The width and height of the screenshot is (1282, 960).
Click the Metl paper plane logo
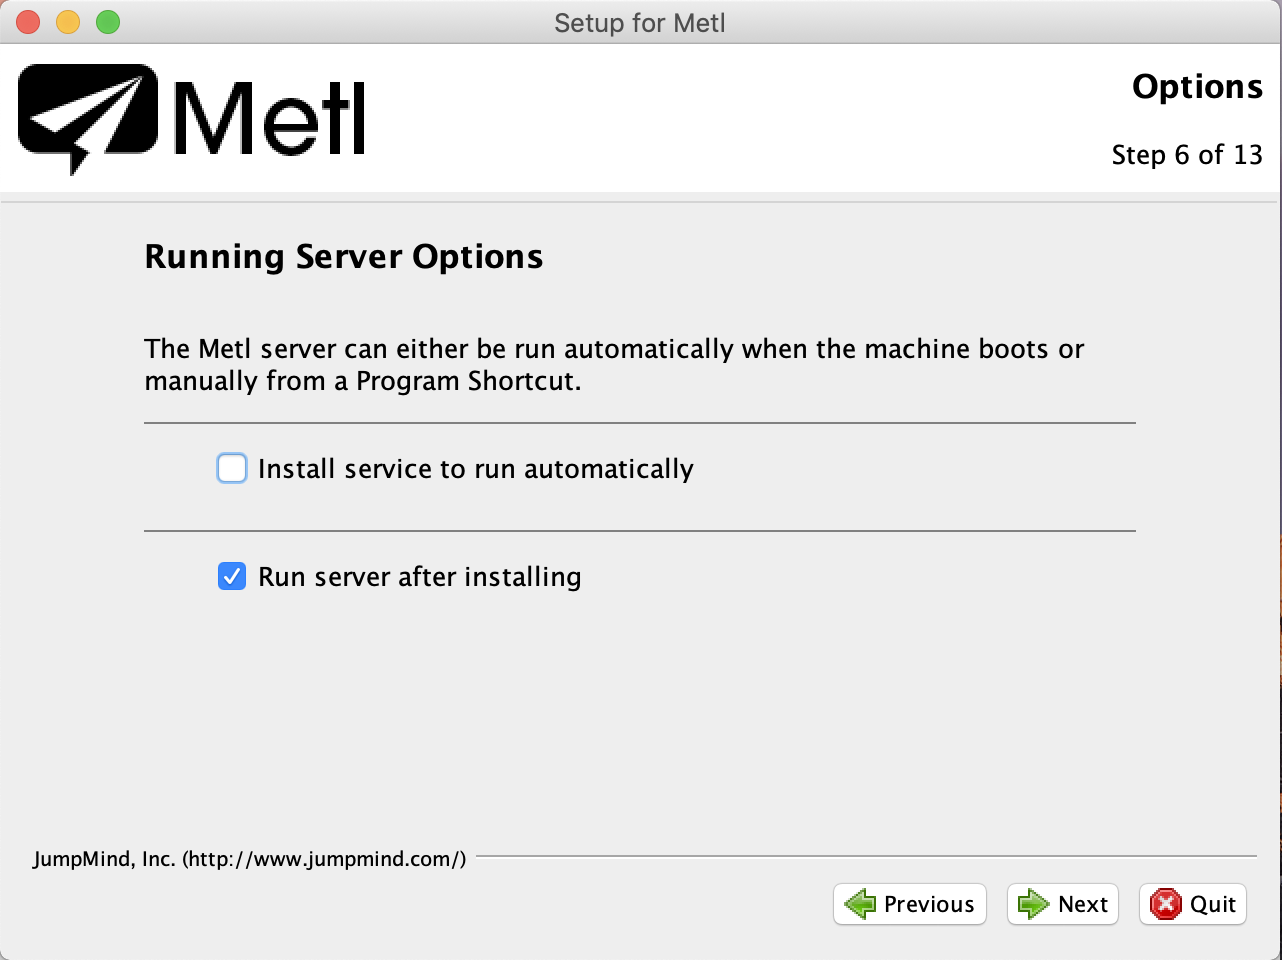pyautogui.click(x=88, y=118)
